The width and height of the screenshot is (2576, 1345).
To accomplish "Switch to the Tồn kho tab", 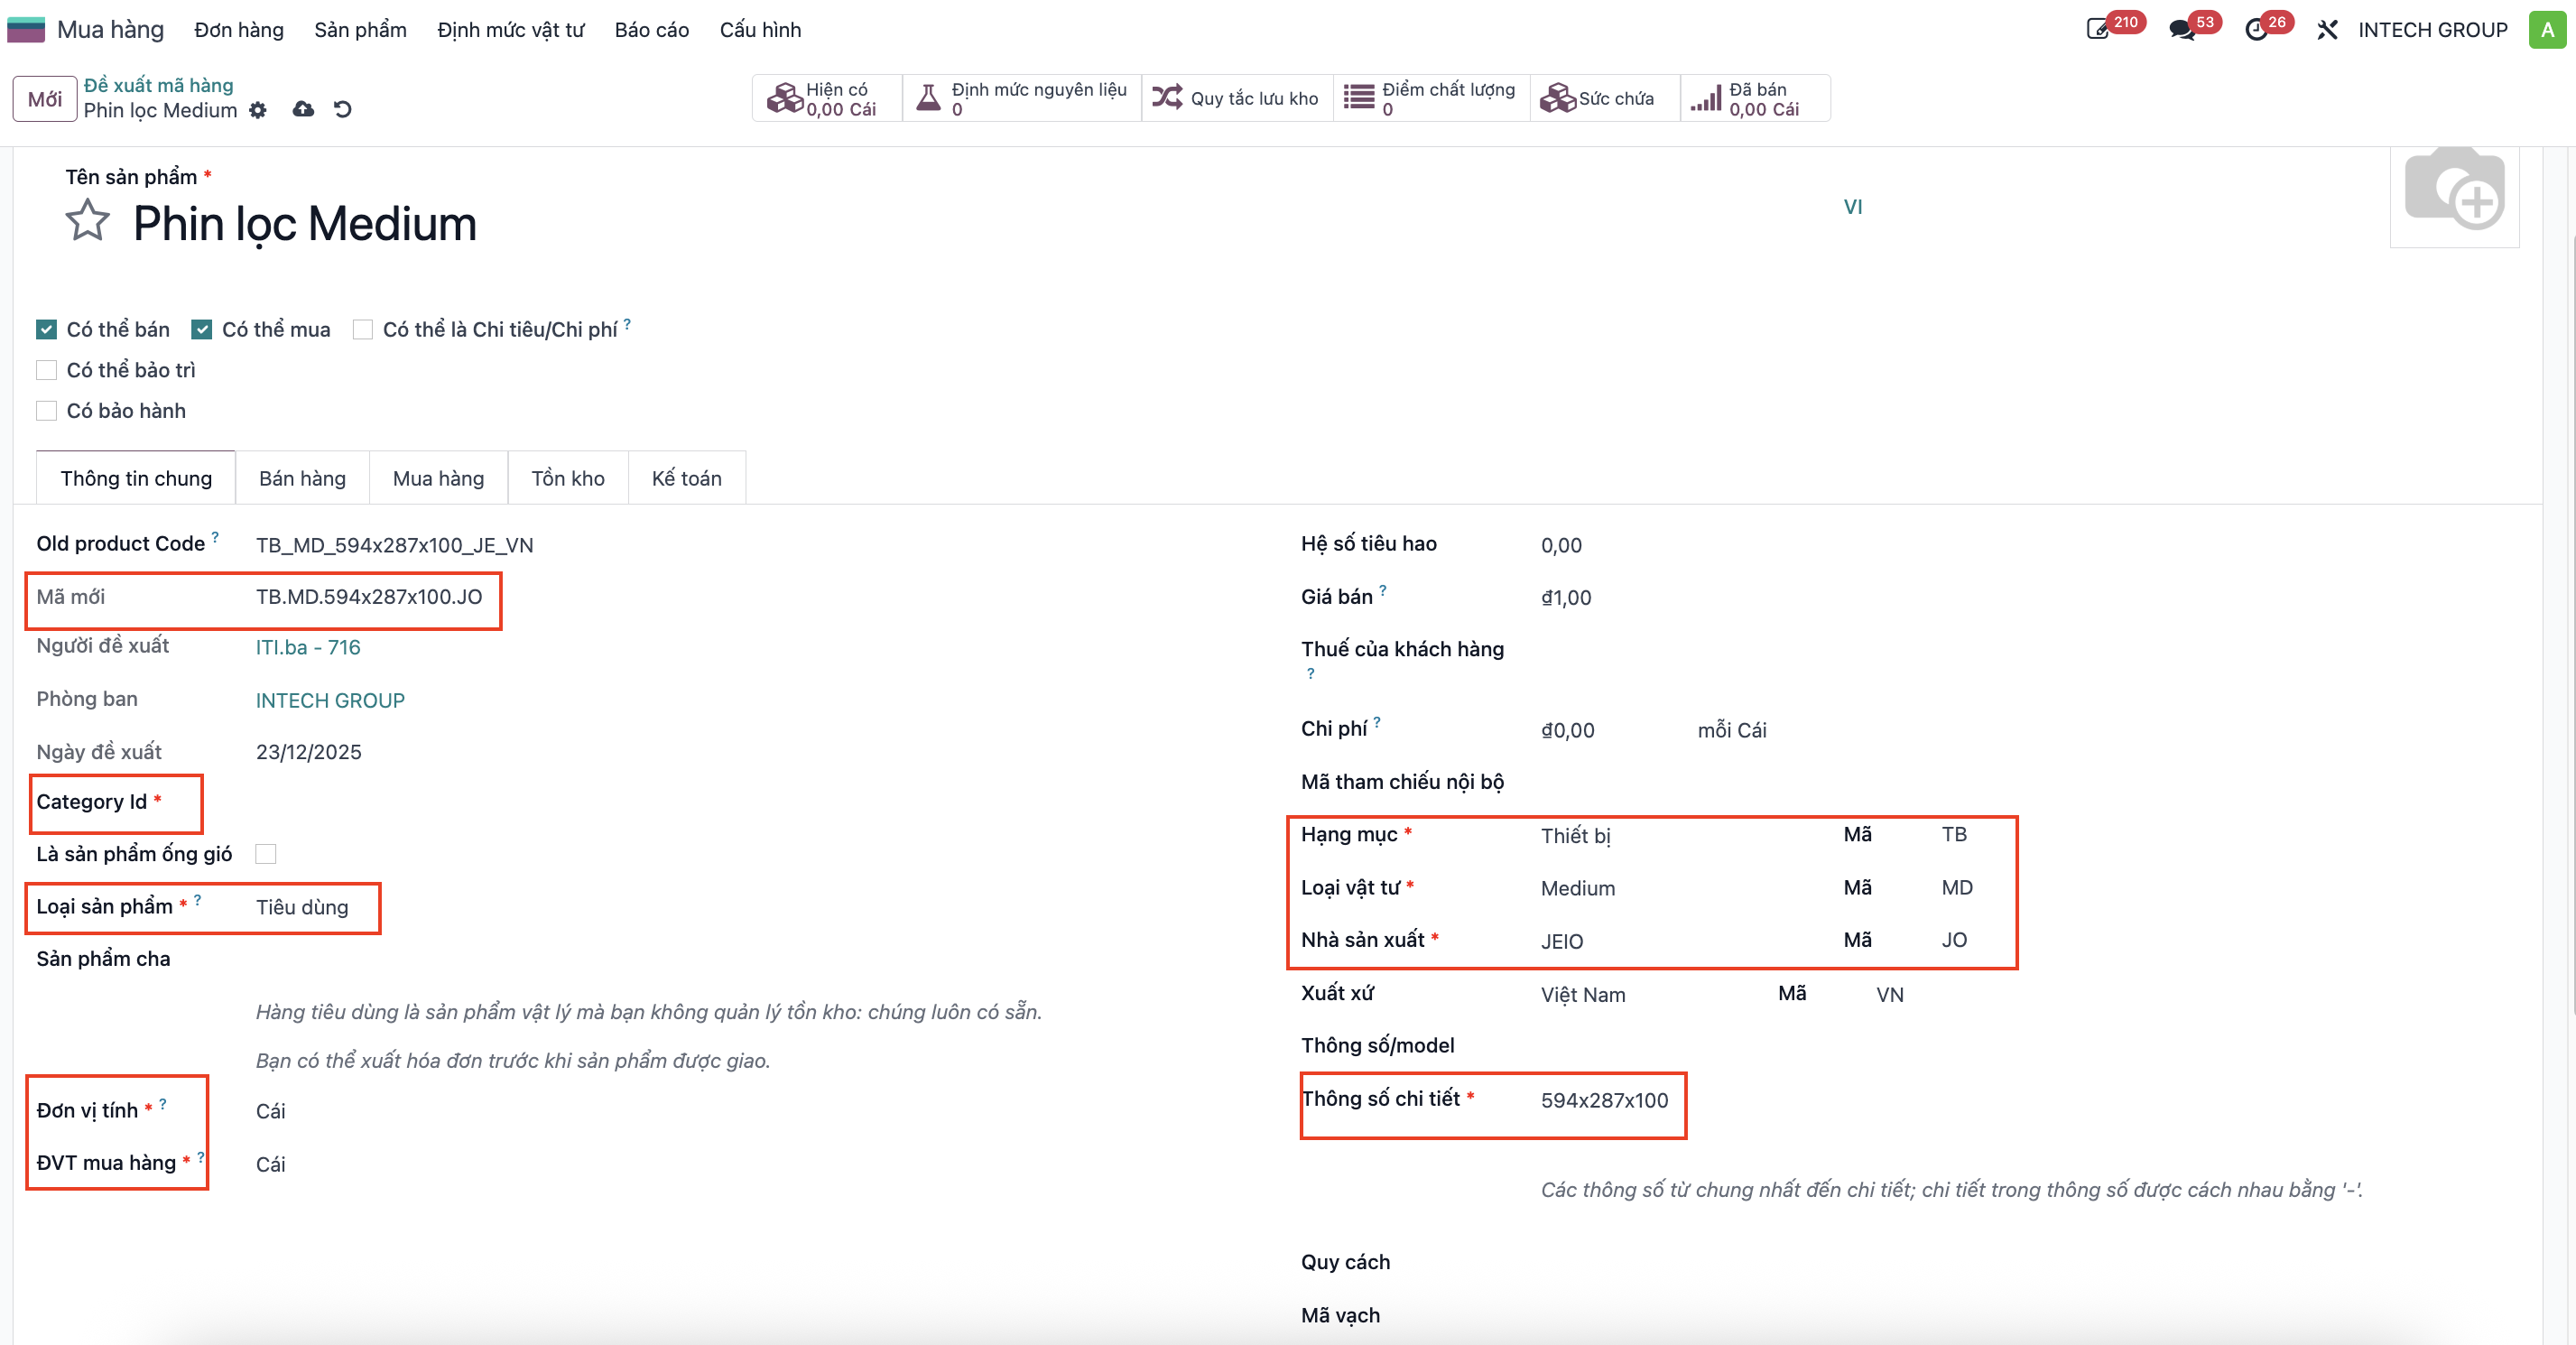I will [x=568, y=479].
